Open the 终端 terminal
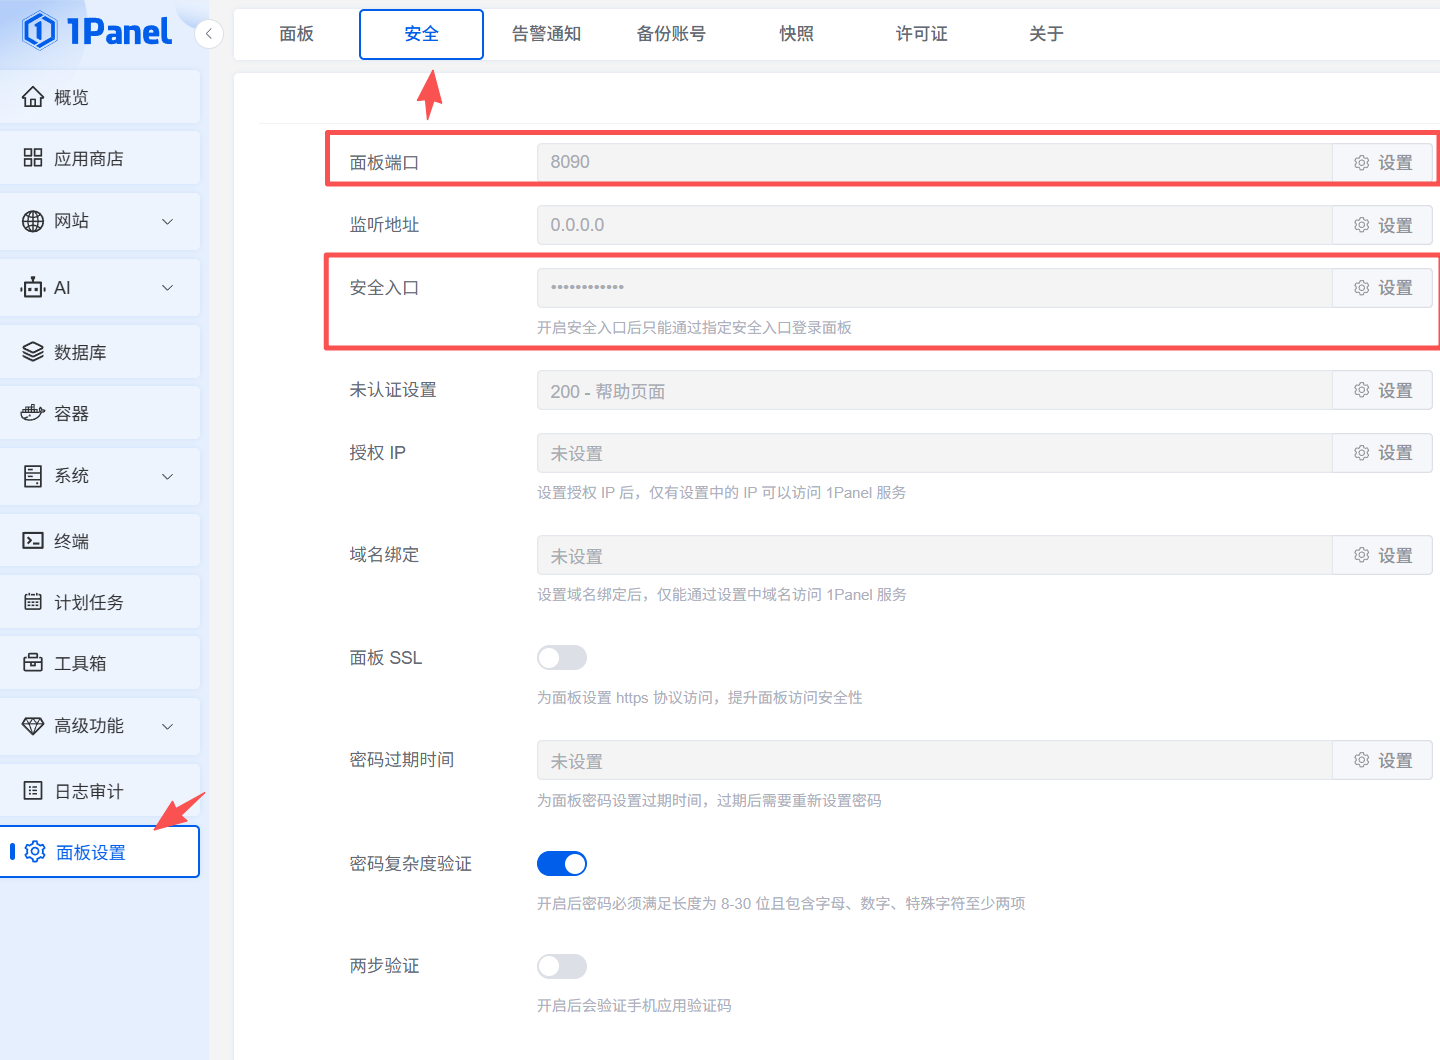This screenshot has width=1440, height=1060. click(70, 540)
